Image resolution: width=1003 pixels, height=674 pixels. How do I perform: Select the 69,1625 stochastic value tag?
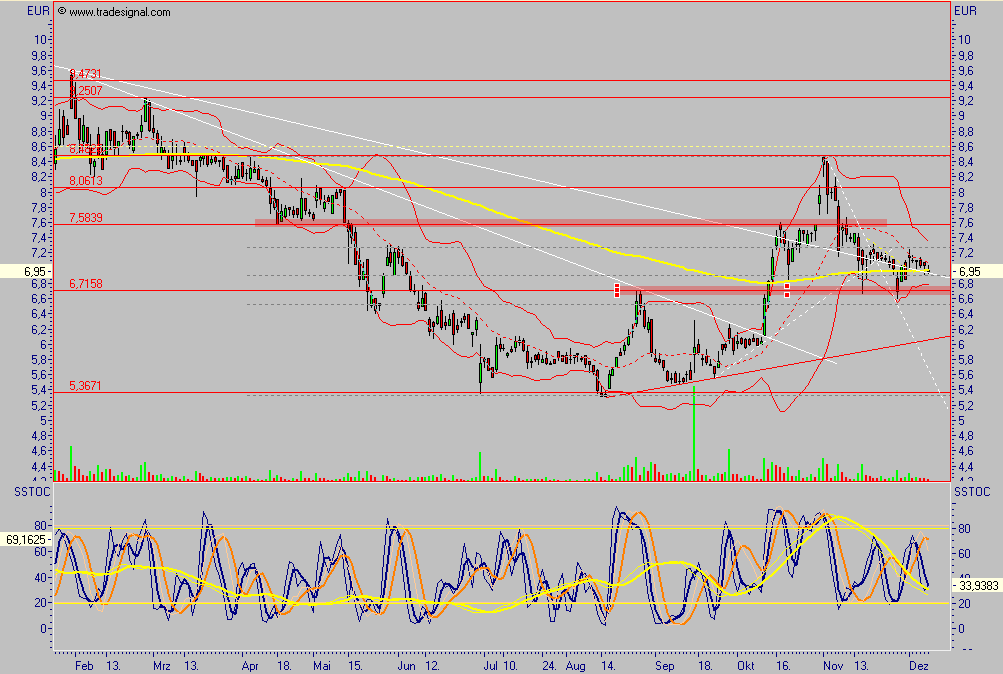tap(25, 539)
